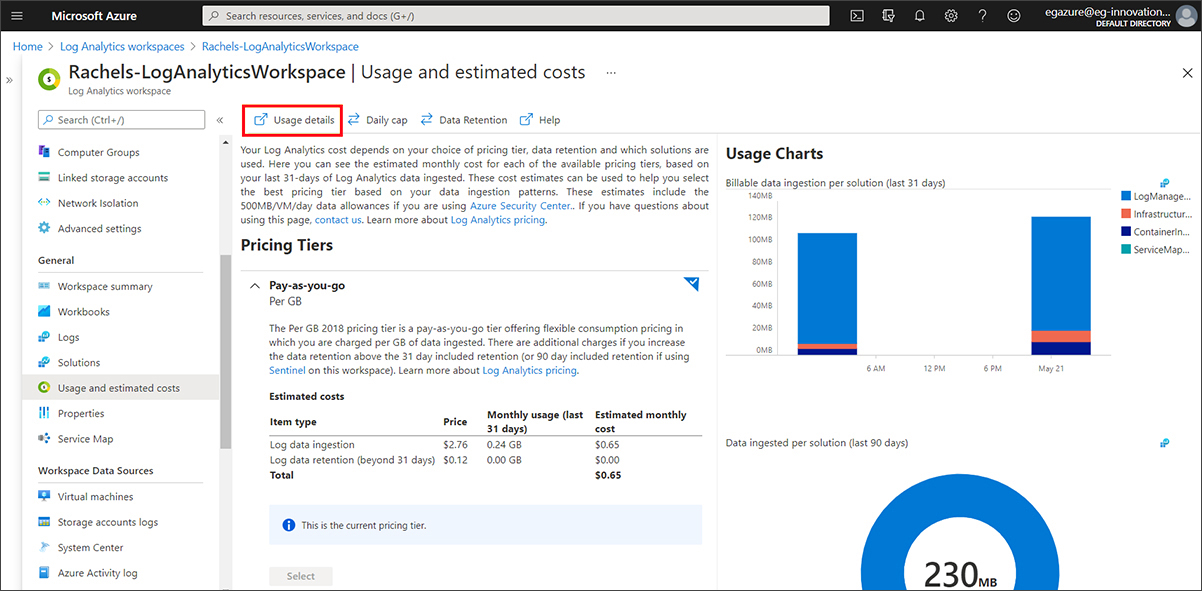The image size is (1202, 591).
Task: Open the Daily cap setting
Action: (377, 120)
